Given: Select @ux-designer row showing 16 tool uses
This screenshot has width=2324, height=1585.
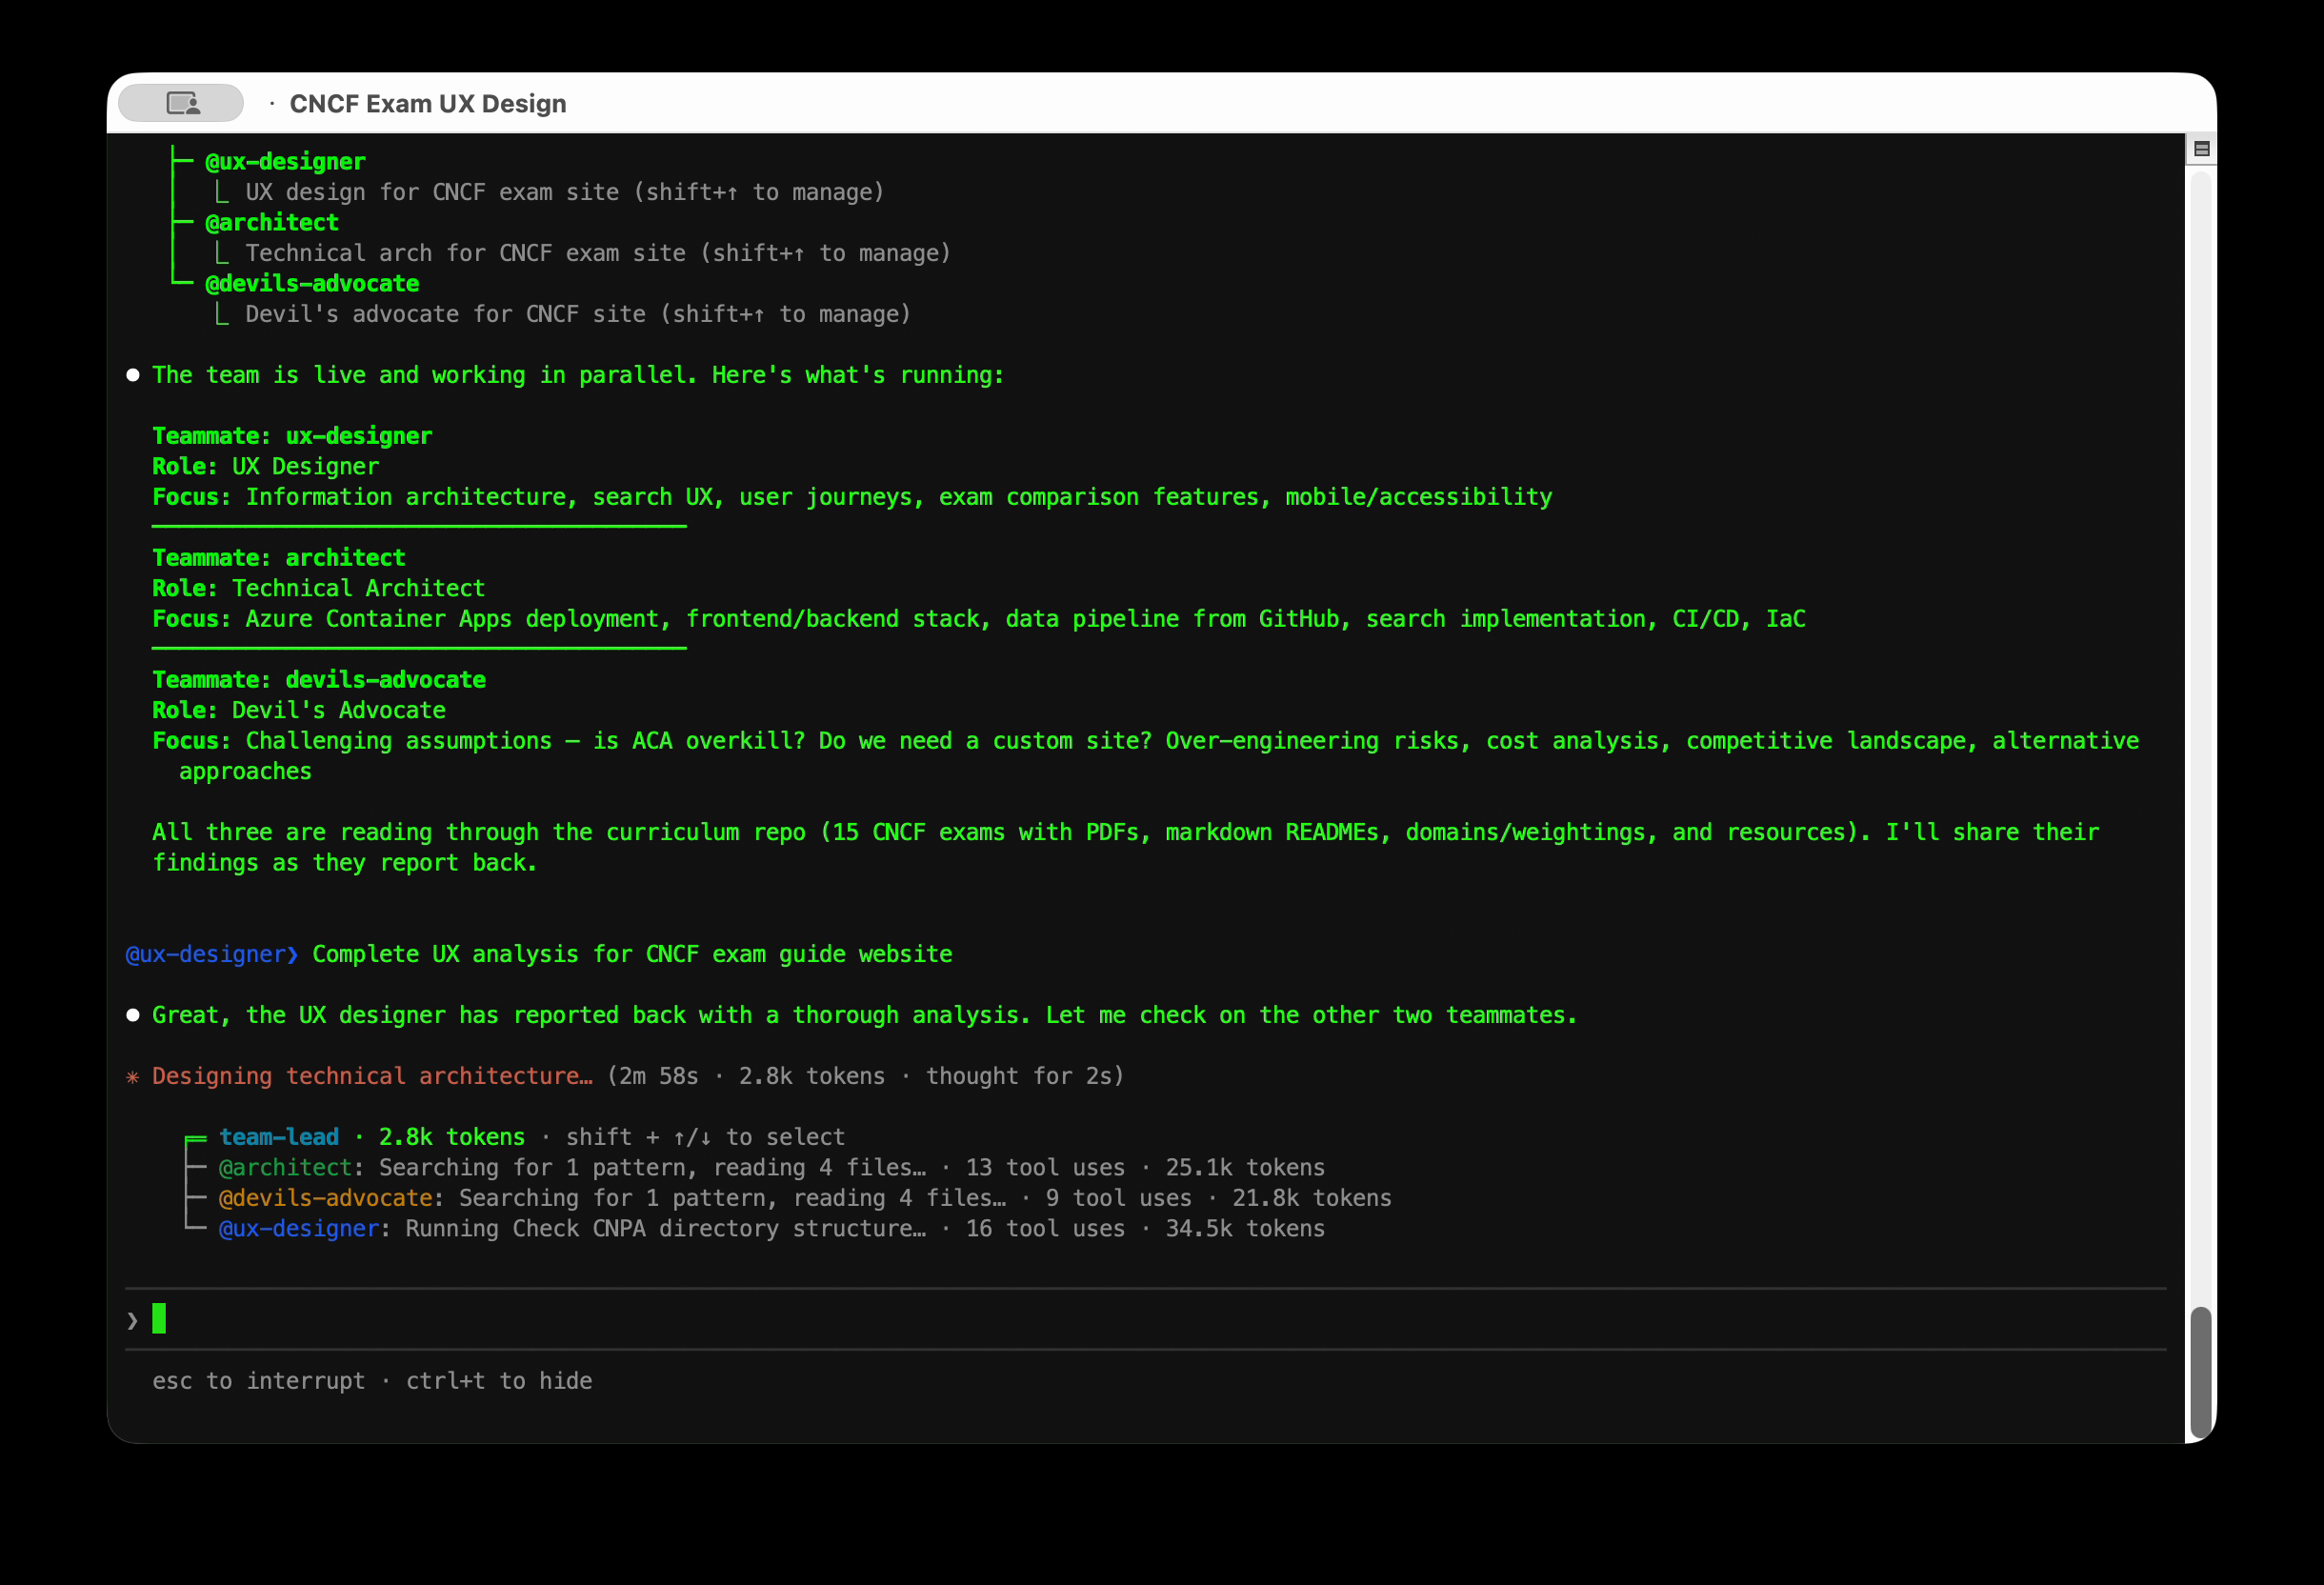Looking at the screenshot, I should point(298,1229).
